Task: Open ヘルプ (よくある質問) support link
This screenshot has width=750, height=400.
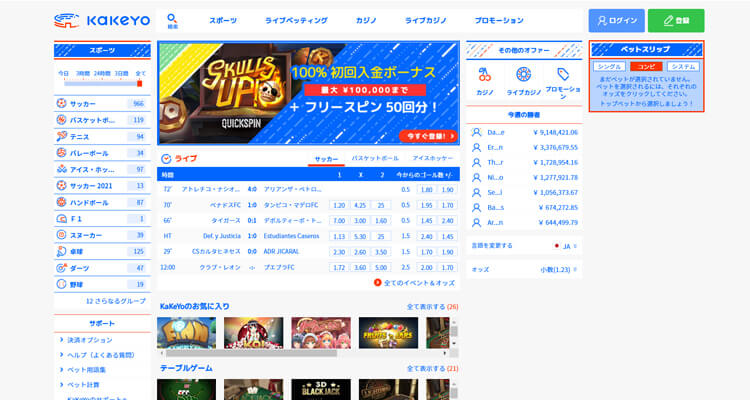Action: [100, 355]
